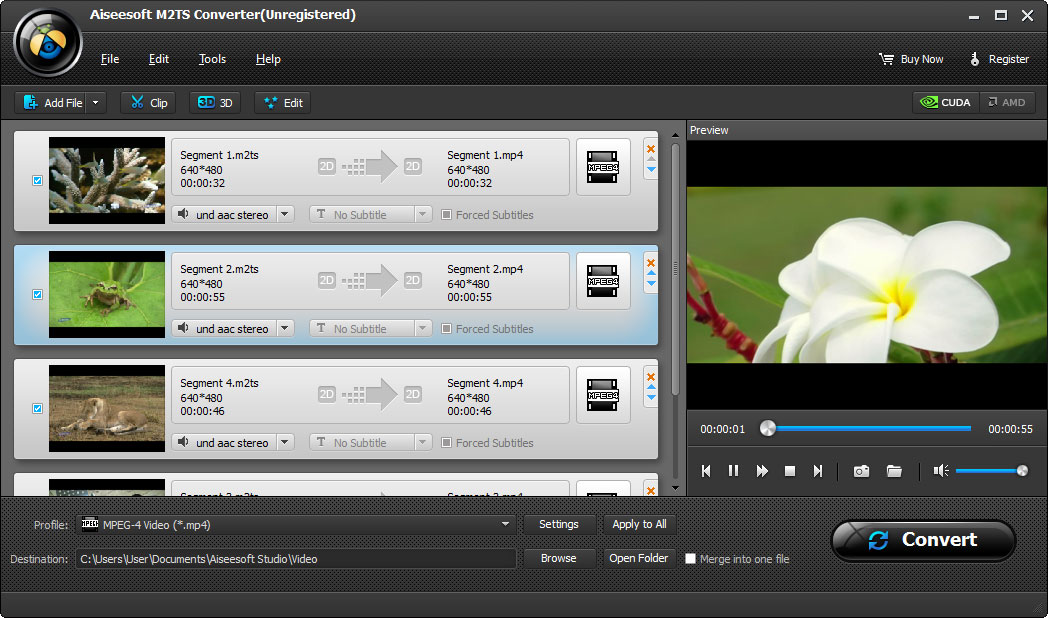Image resolution: width=1048 pixels, height=618 pixels.
Task: Open the Edit effects tool
Action: click(282, 102)
